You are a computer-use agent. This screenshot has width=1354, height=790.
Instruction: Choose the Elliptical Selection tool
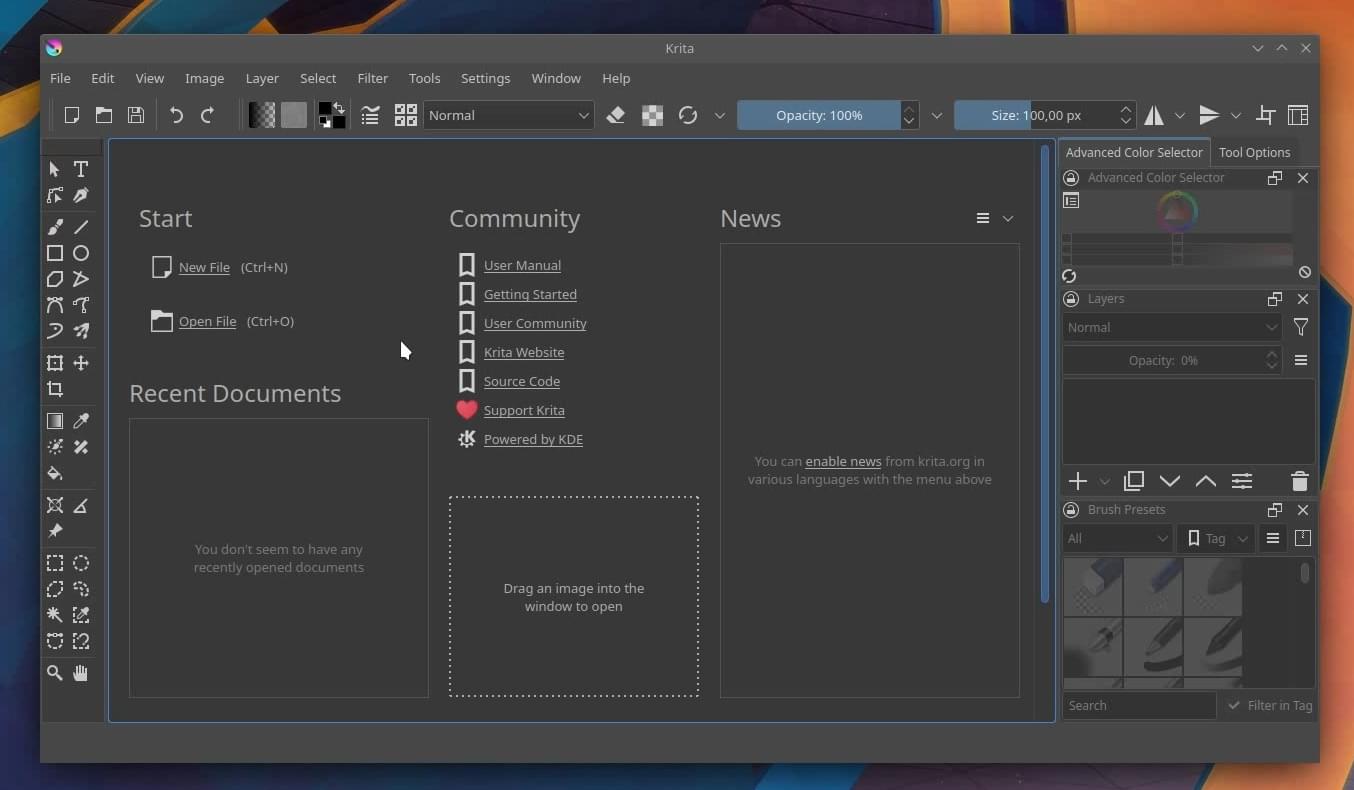click(x=81, y=563)
